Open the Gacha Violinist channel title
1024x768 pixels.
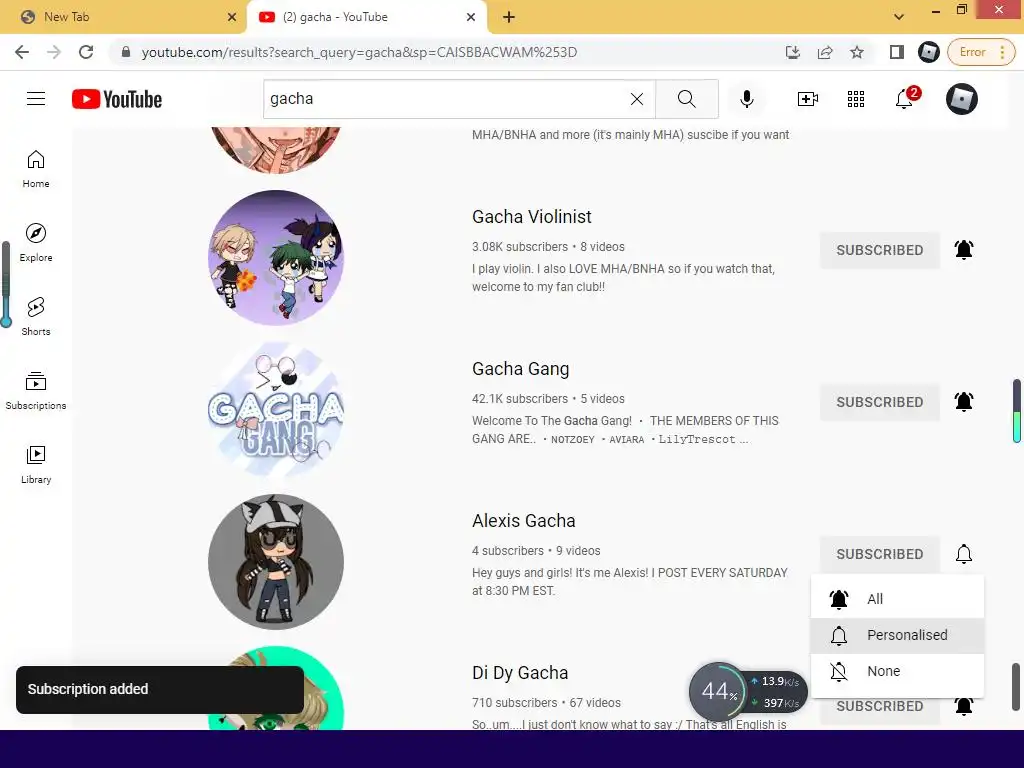[x=532, y=217]
